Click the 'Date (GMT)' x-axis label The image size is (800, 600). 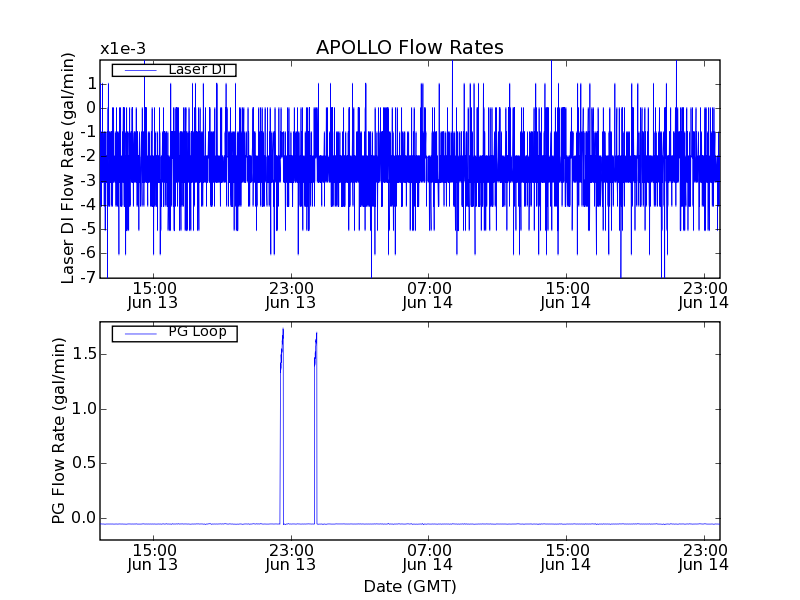(x=410, y=586)
